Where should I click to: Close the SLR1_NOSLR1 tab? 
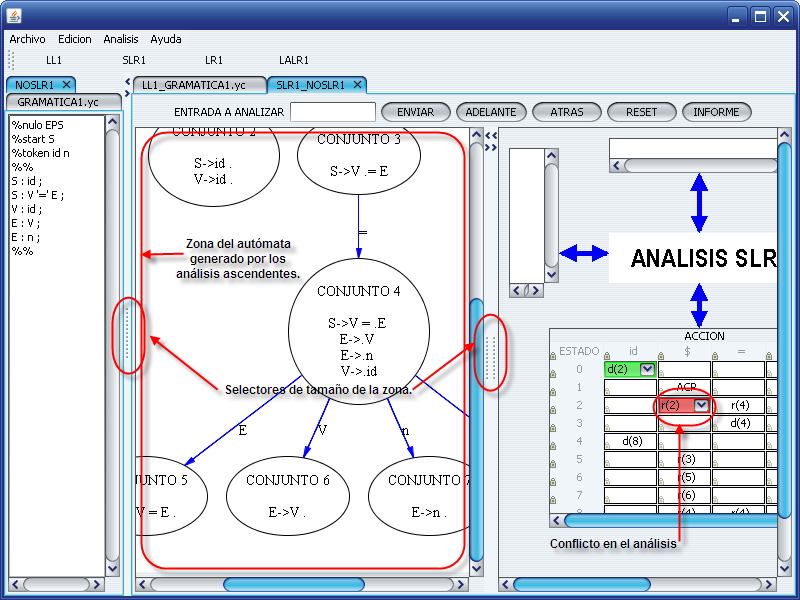point(357,85)
